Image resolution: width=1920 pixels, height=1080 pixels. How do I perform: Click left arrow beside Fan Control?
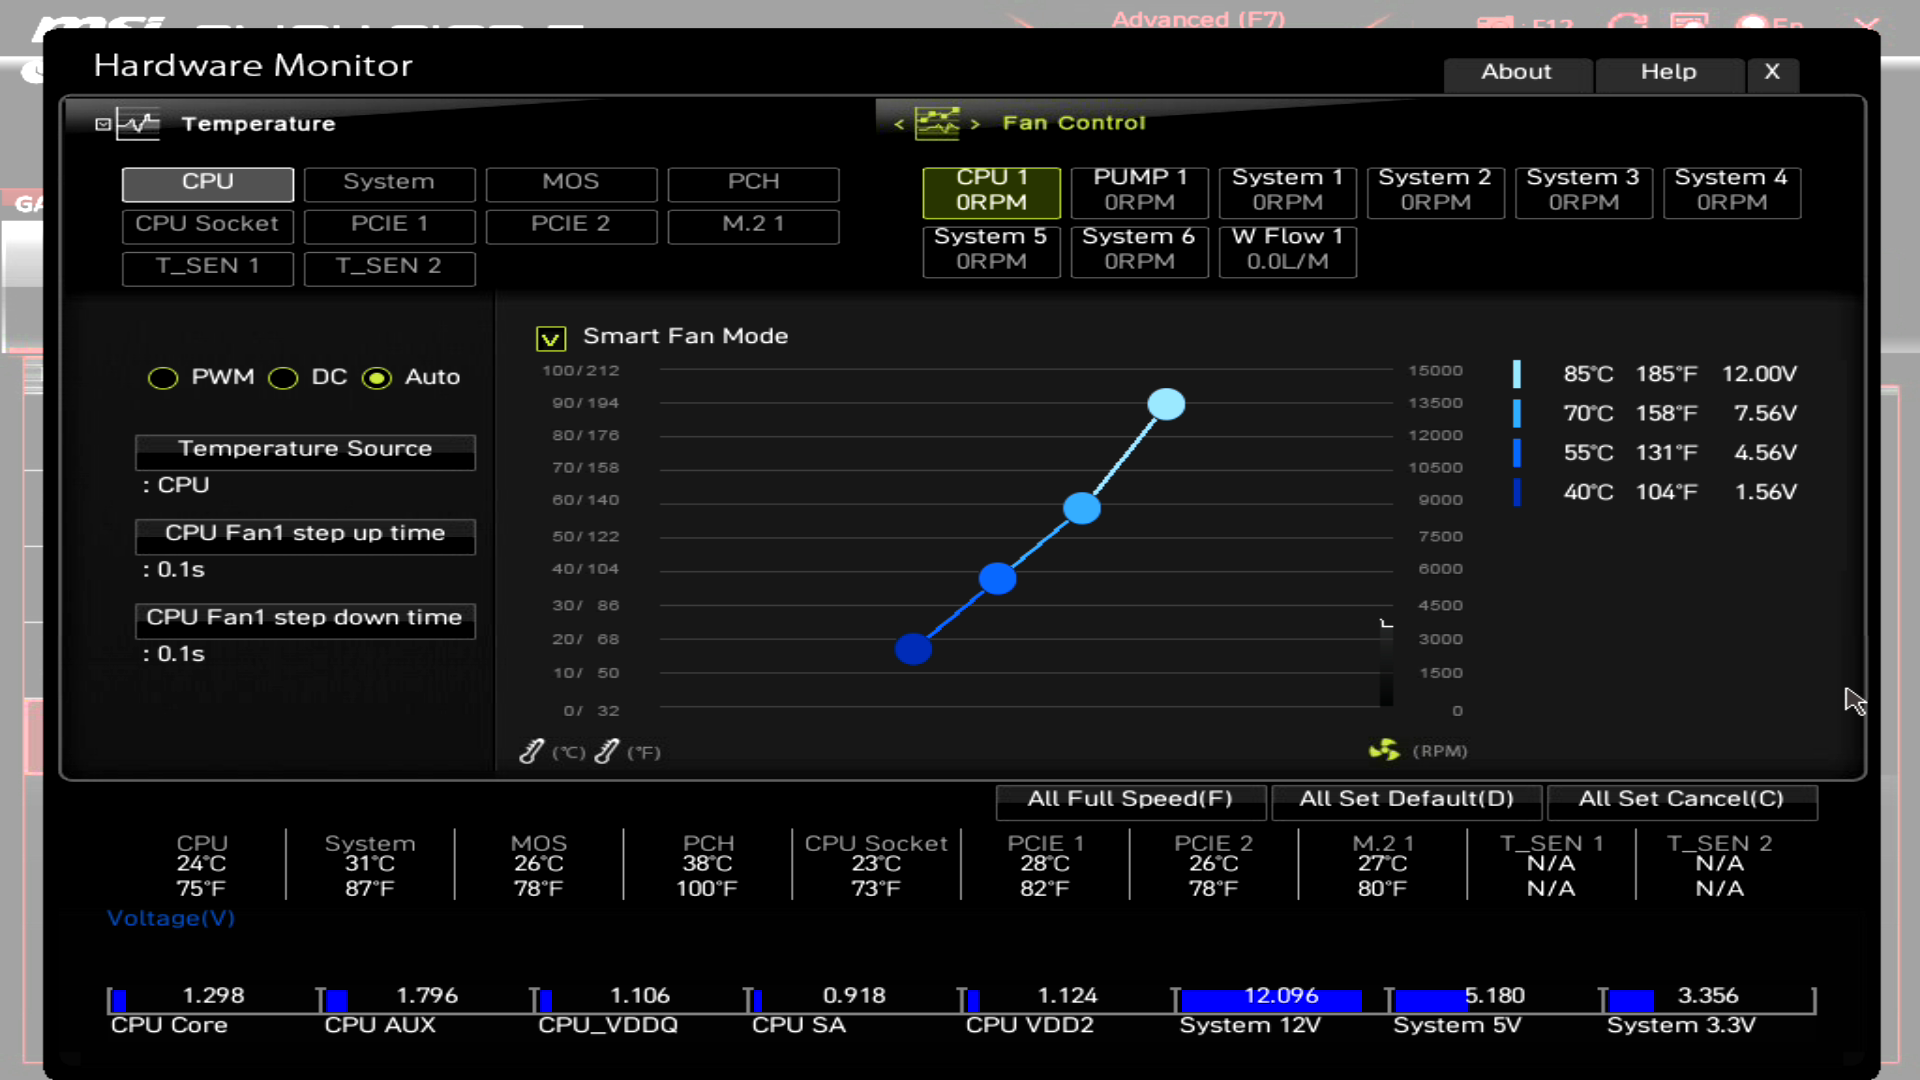[x=899, y=124]
